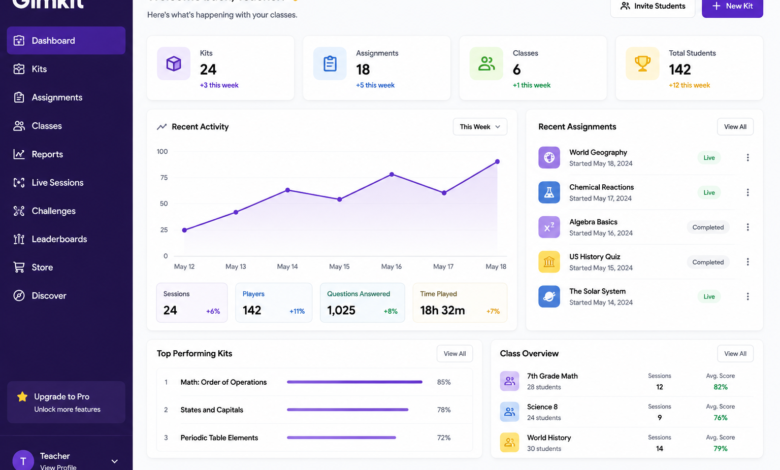The image size is (780, 470).
Task: Click the Time Played stat card
Action: click(460, 303)
